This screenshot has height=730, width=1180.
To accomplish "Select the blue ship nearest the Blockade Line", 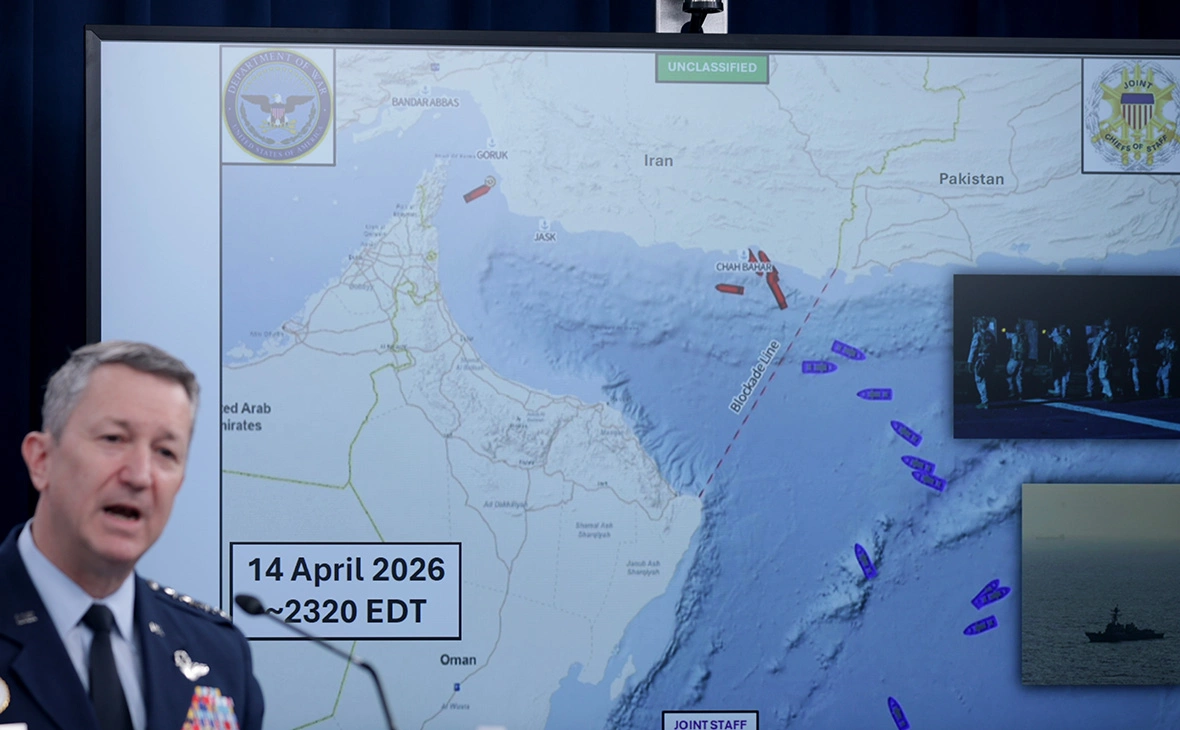I will (x=819, y=367).
